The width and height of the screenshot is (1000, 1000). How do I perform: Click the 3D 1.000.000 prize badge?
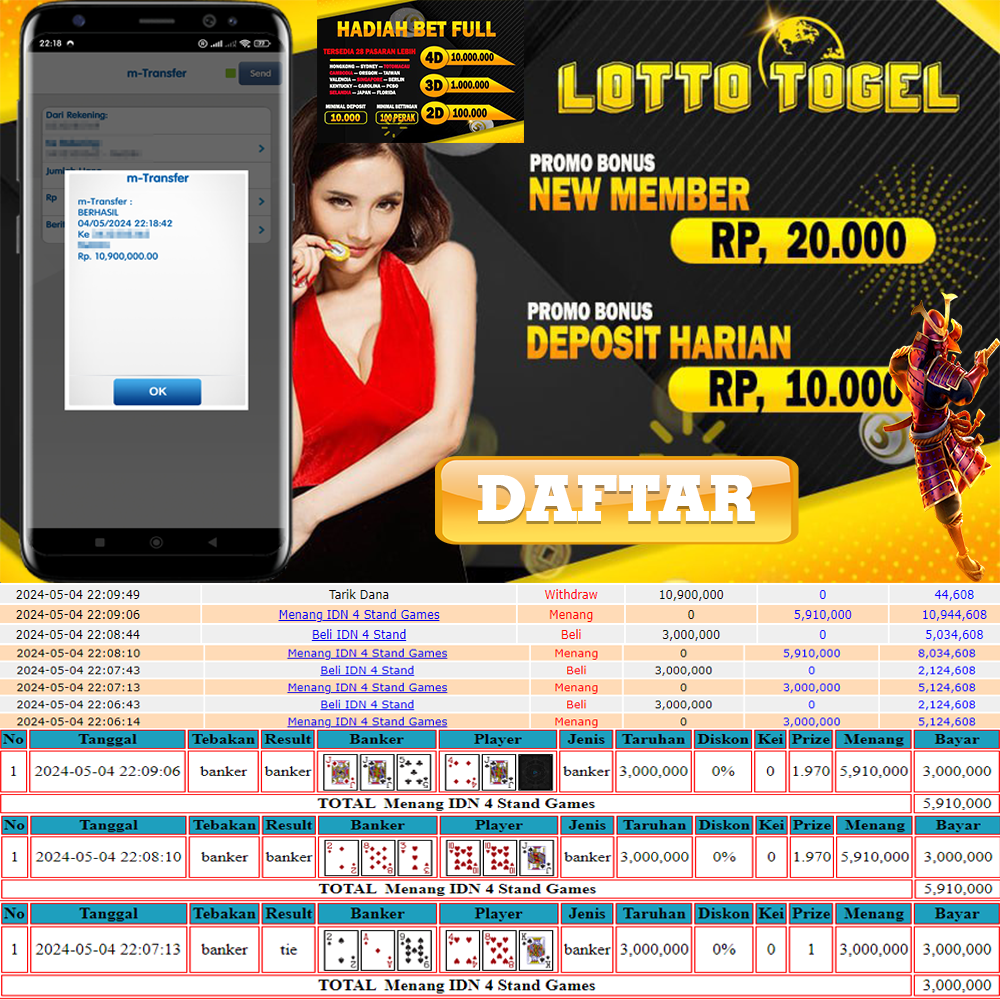point(467,85)
